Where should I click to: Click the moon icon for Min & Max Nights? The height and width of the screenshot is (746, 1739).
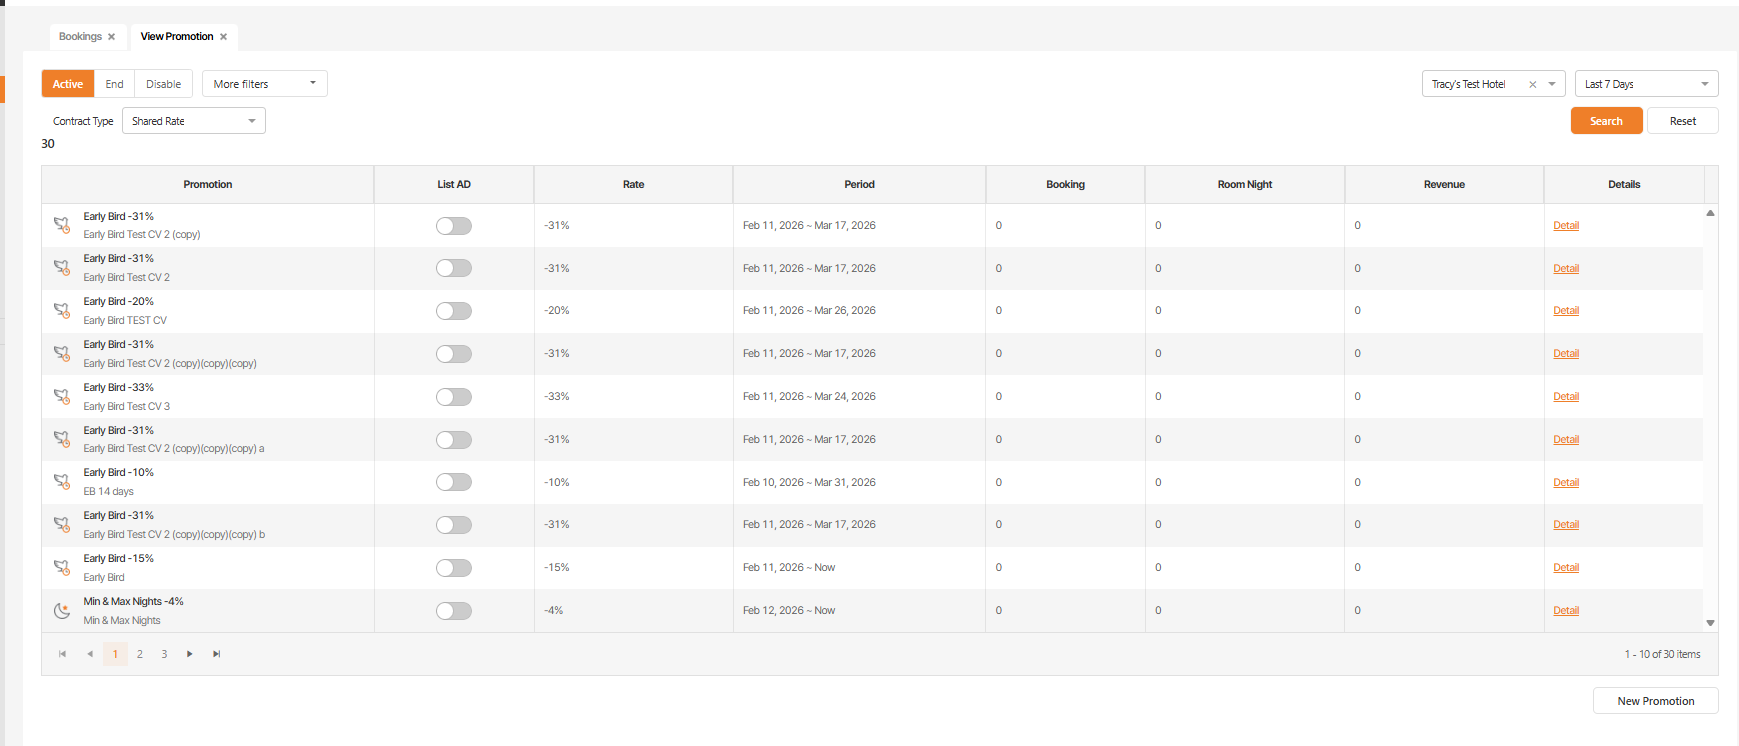point(62,610)
